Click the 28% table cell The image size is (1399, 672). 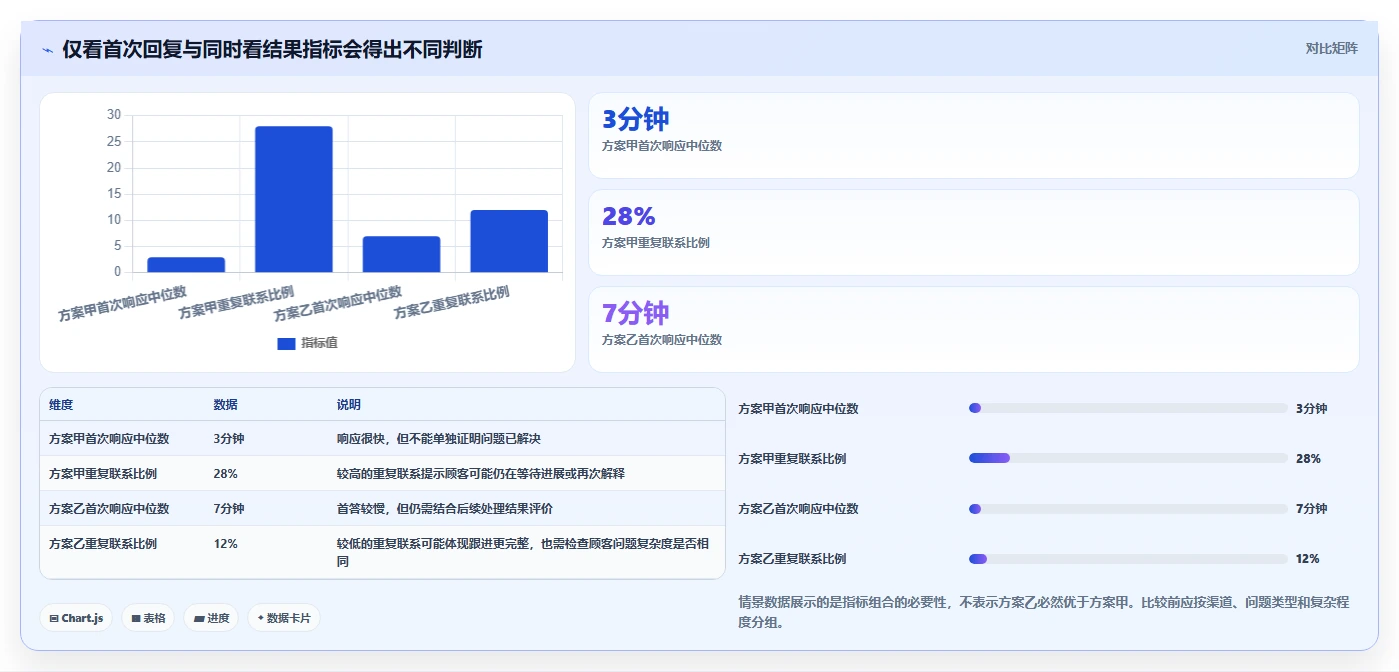coord(226,473)
